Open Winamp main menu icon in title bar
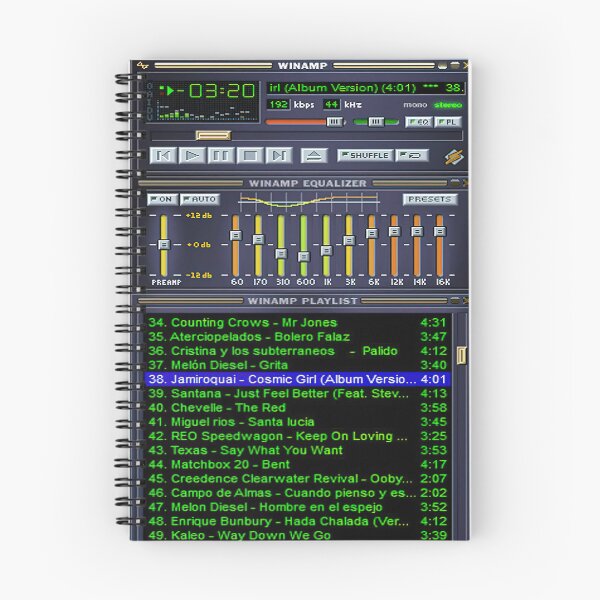Image resolution: width=600 pixels, height=600 pixels. 143,66
